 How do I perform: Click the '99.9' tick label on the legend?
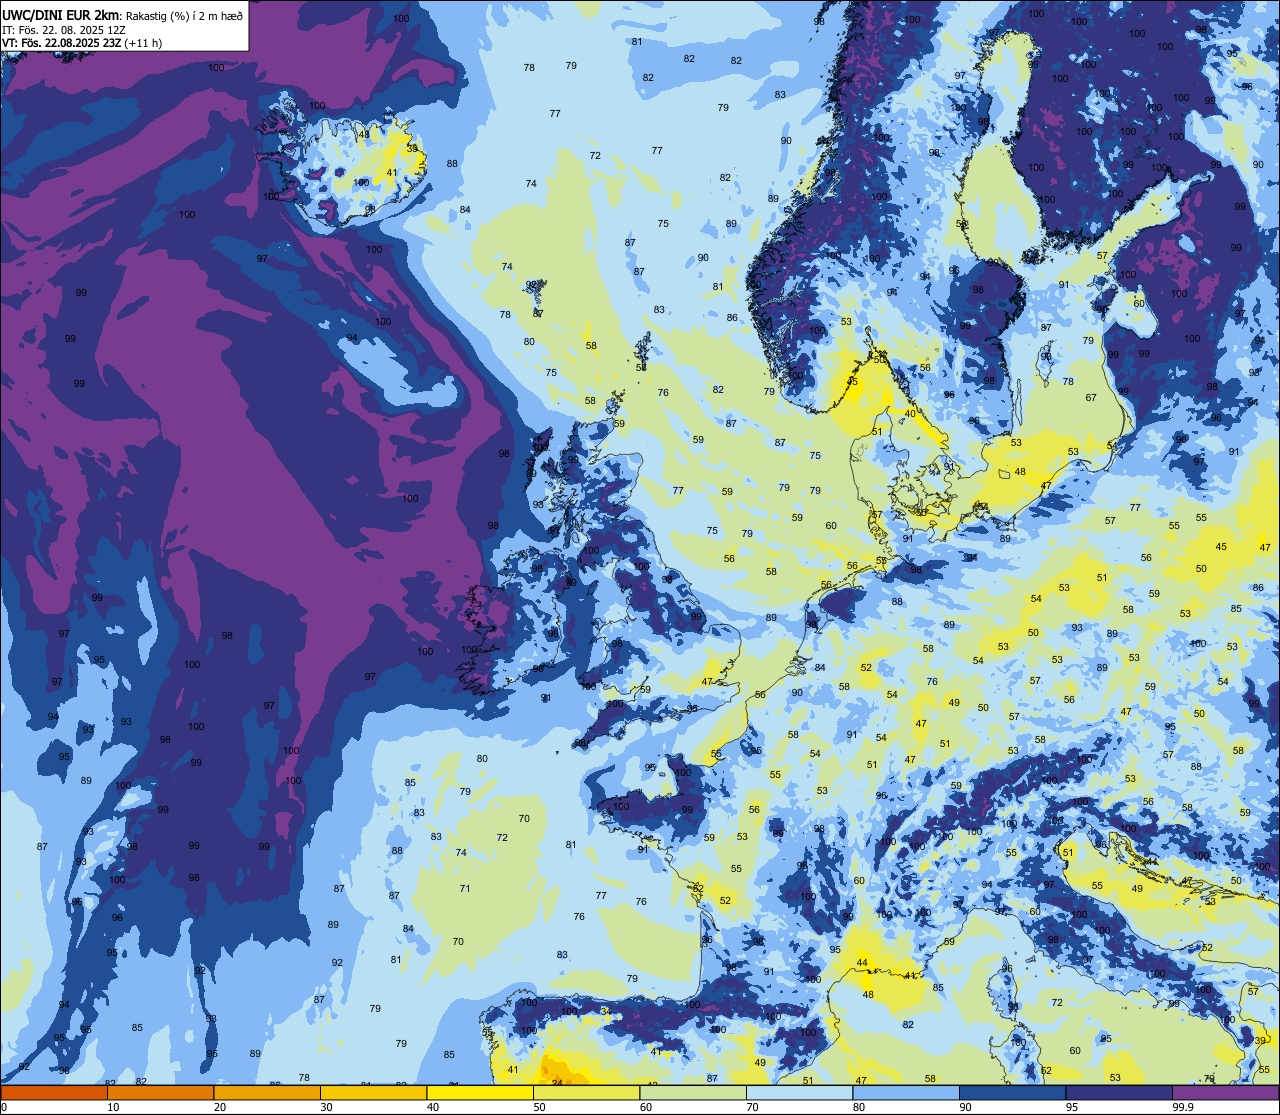tap(1183, 1107)
